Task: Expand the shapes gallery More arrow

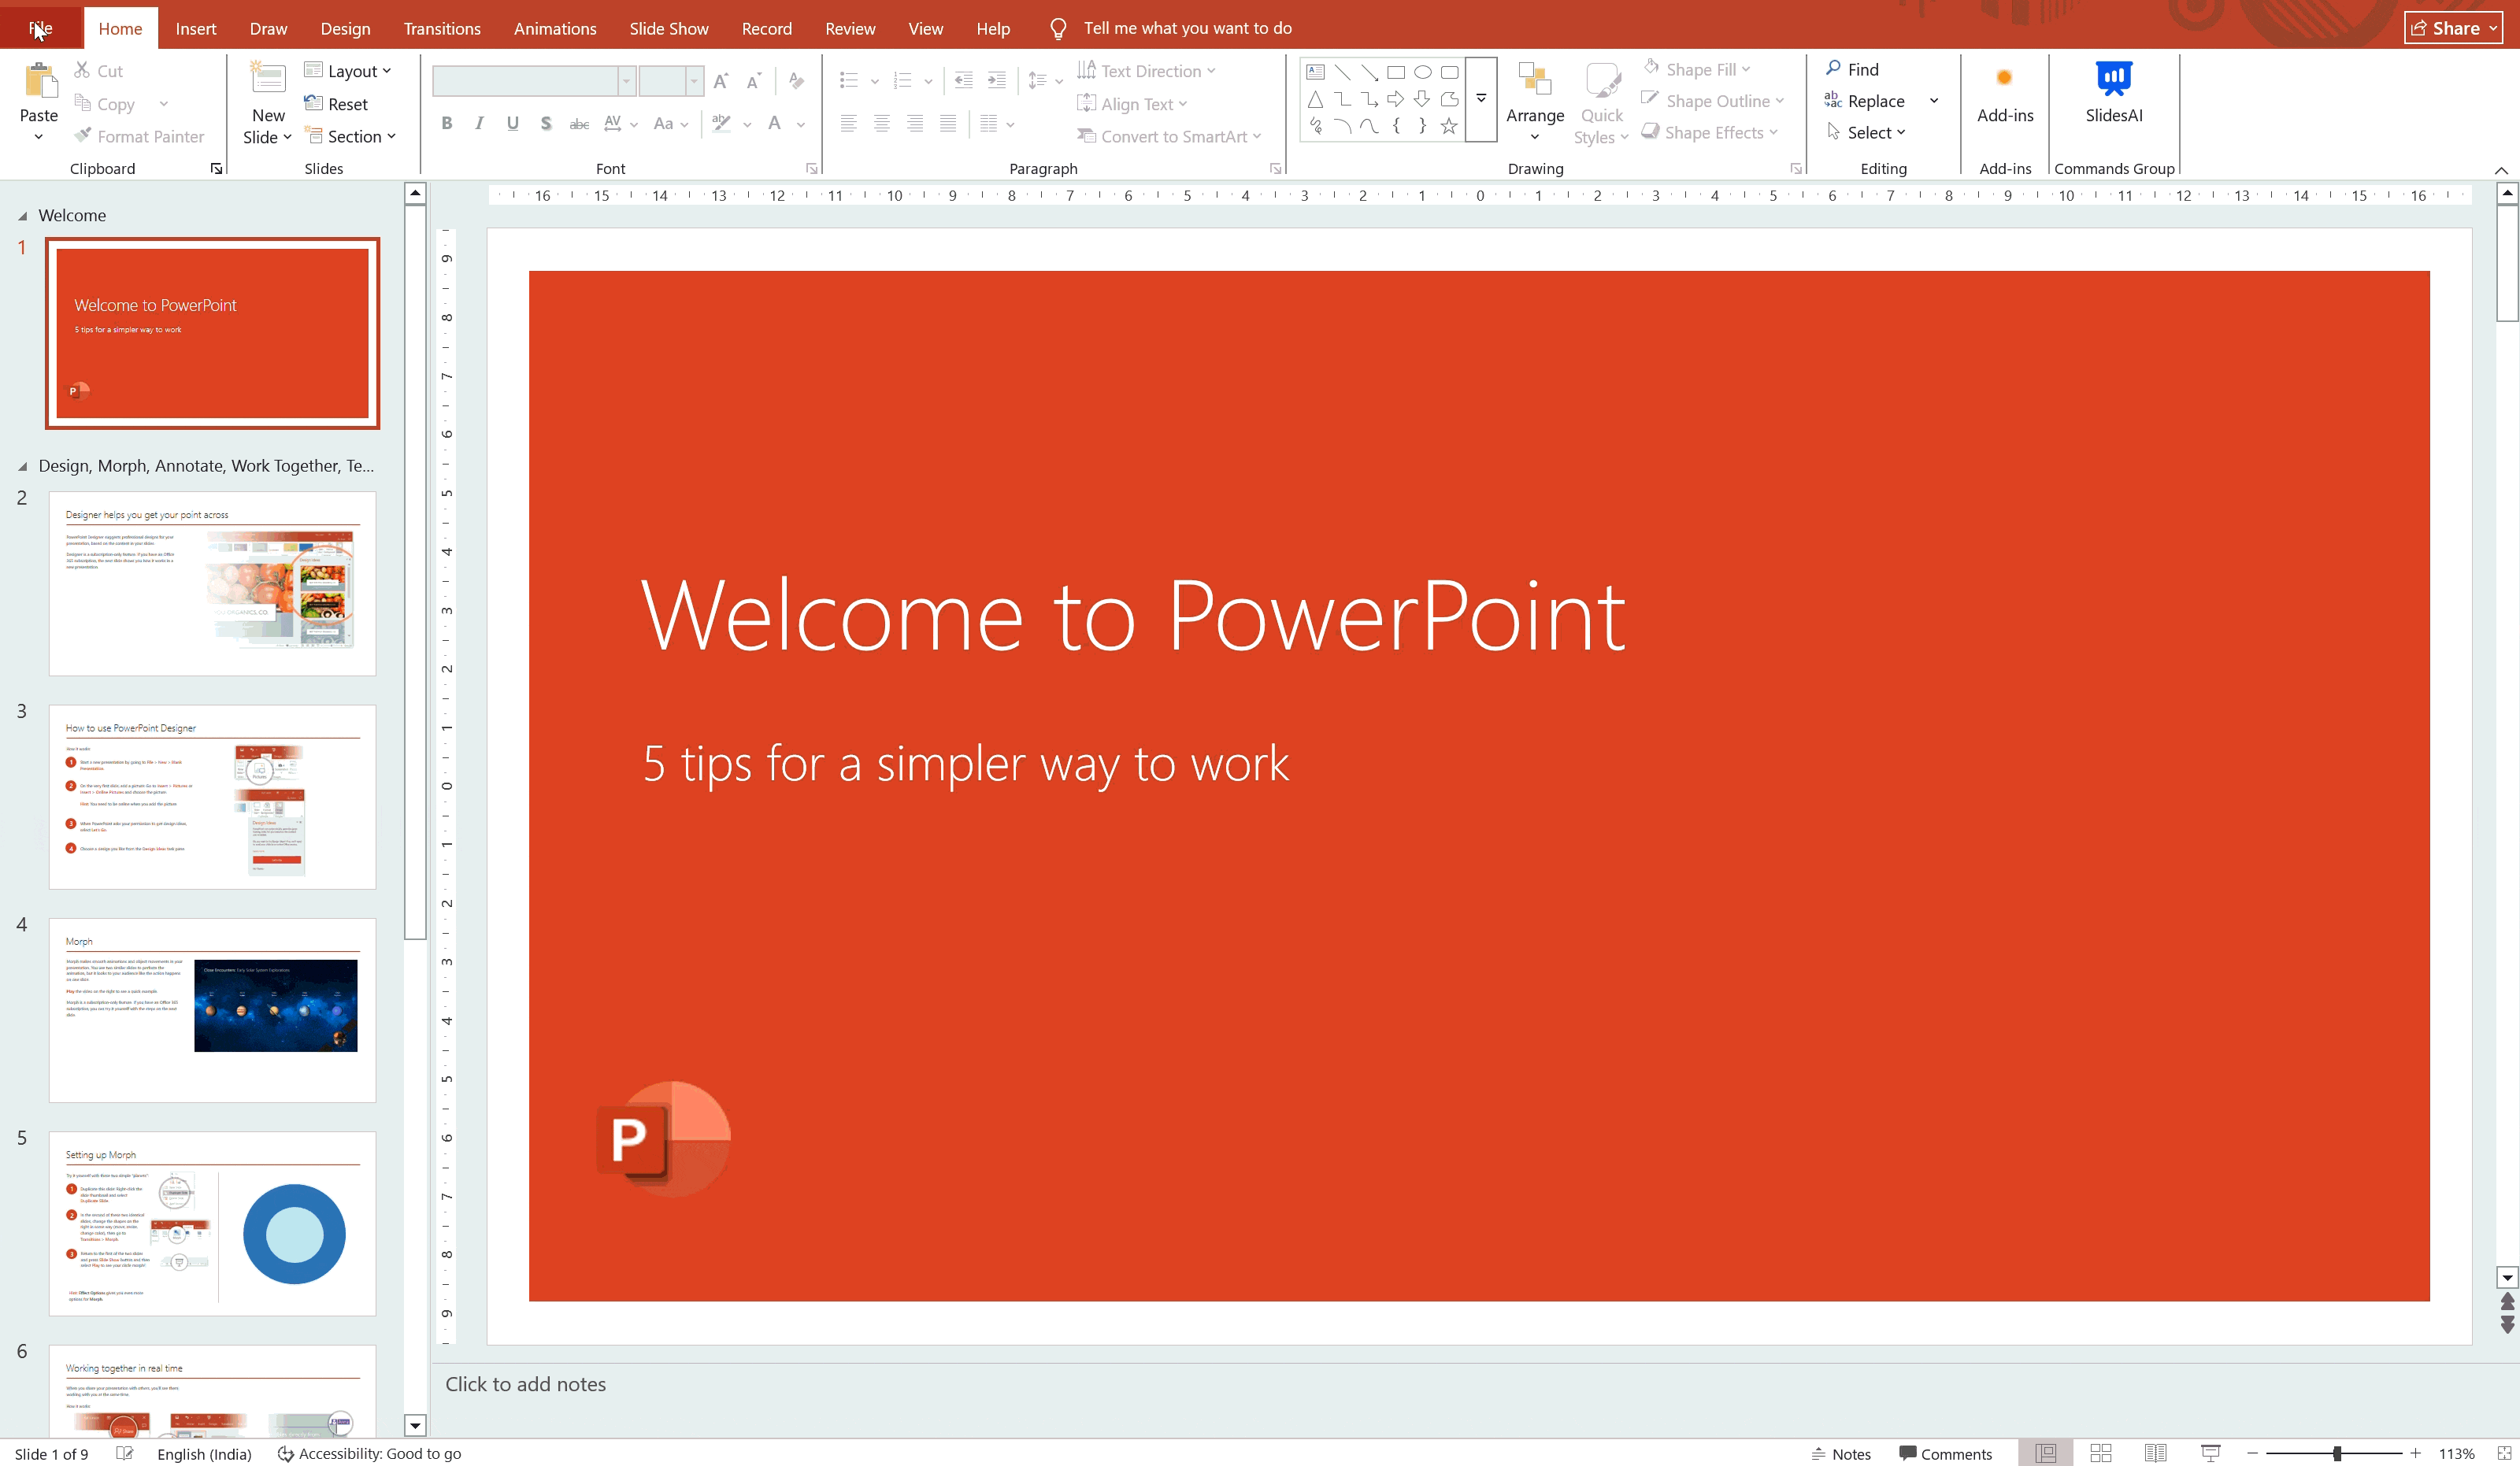Action: 1481,99
